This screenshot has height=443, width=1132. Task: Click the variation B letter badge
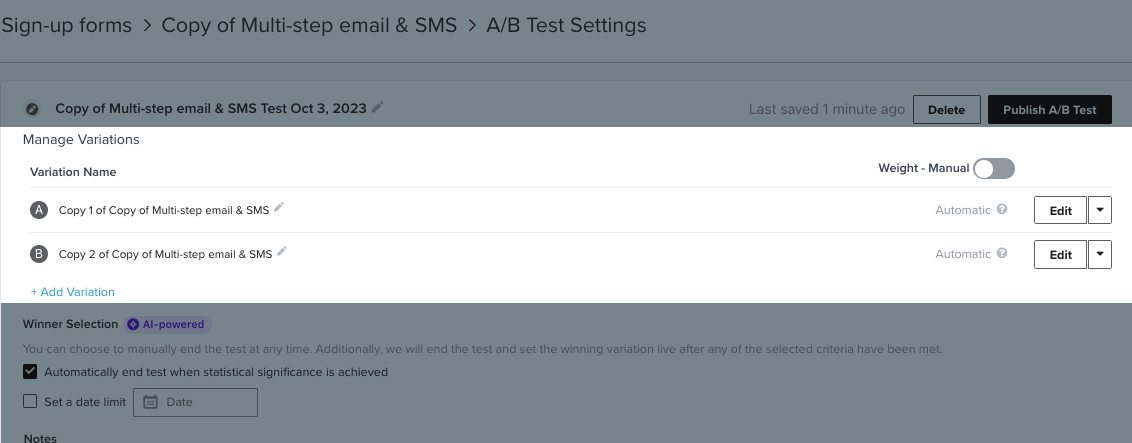click(39, 254)
